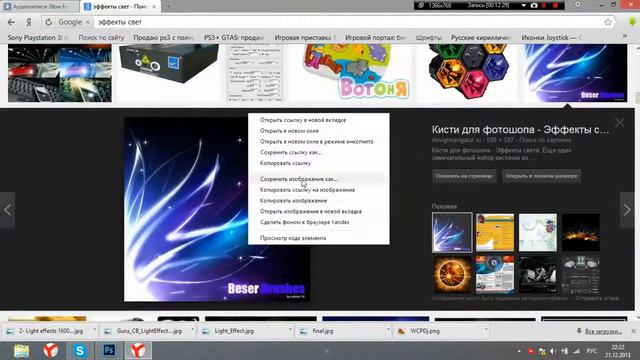Click the taskbar volume icon
Viewport: 640px width, 360px height.
coord(553,351)
